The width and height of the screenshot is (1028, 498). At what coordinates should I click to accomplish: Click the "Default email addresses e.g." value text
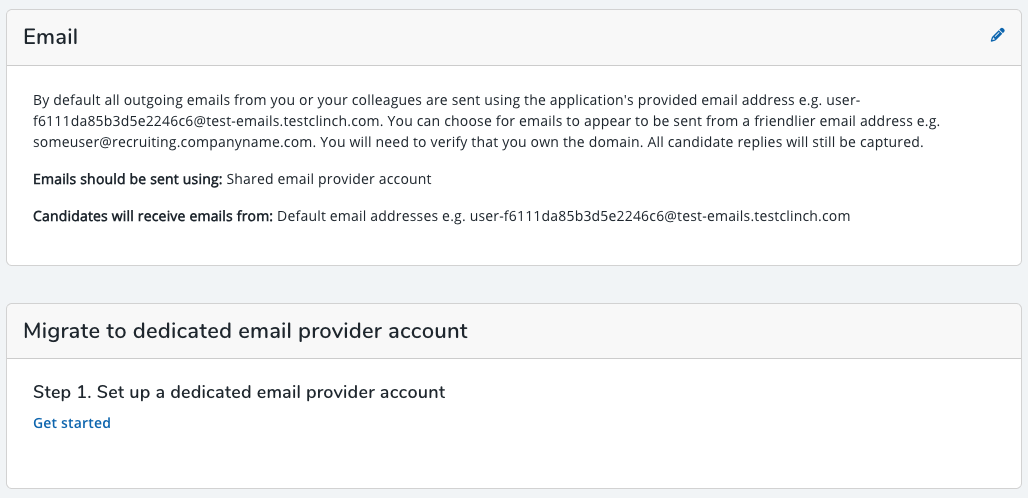pyautogui.click(x=371, y=216)
